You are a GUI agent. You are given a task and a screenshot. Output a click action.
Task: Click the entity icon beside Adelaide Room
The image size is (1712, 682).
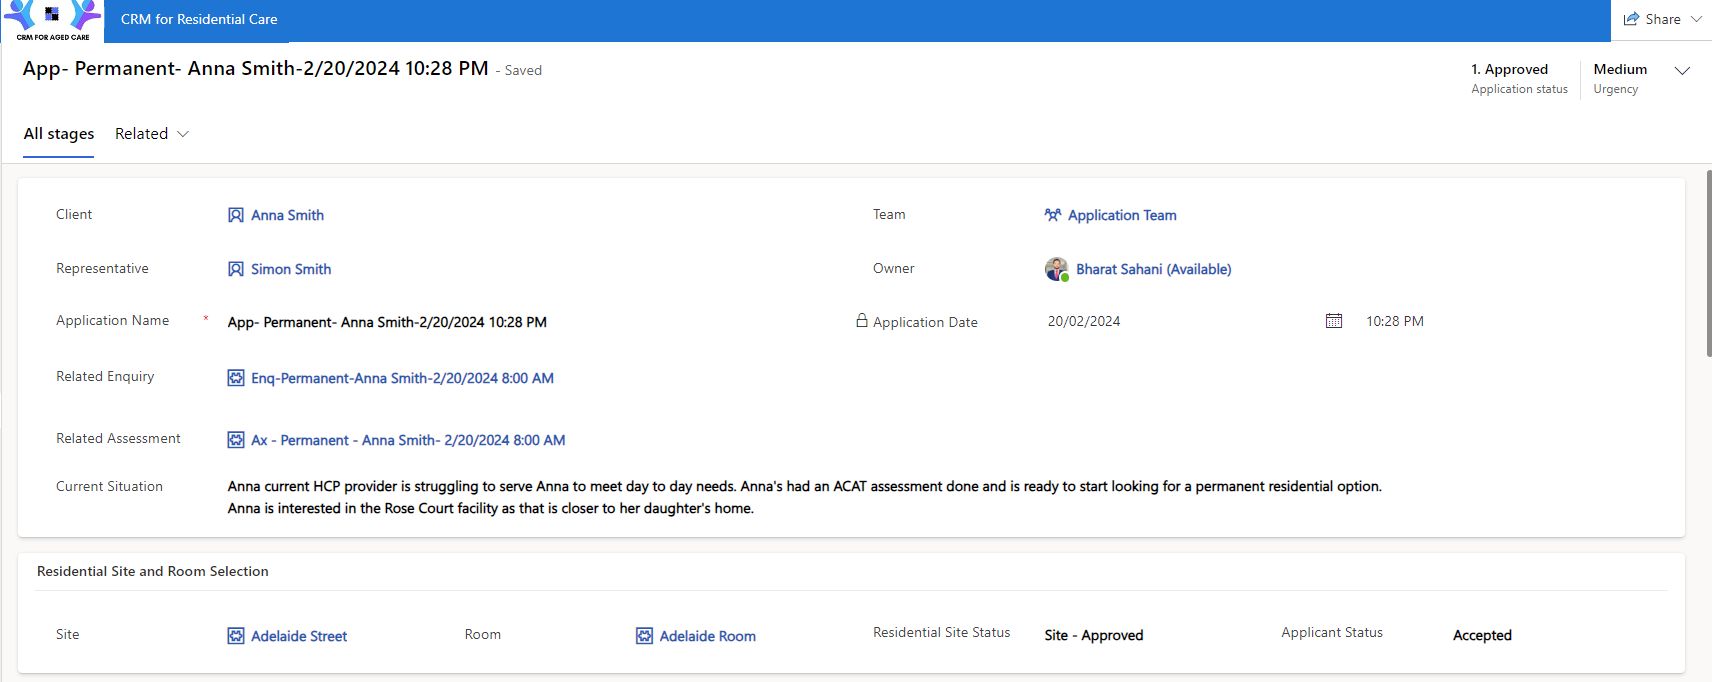coord(645,636)
